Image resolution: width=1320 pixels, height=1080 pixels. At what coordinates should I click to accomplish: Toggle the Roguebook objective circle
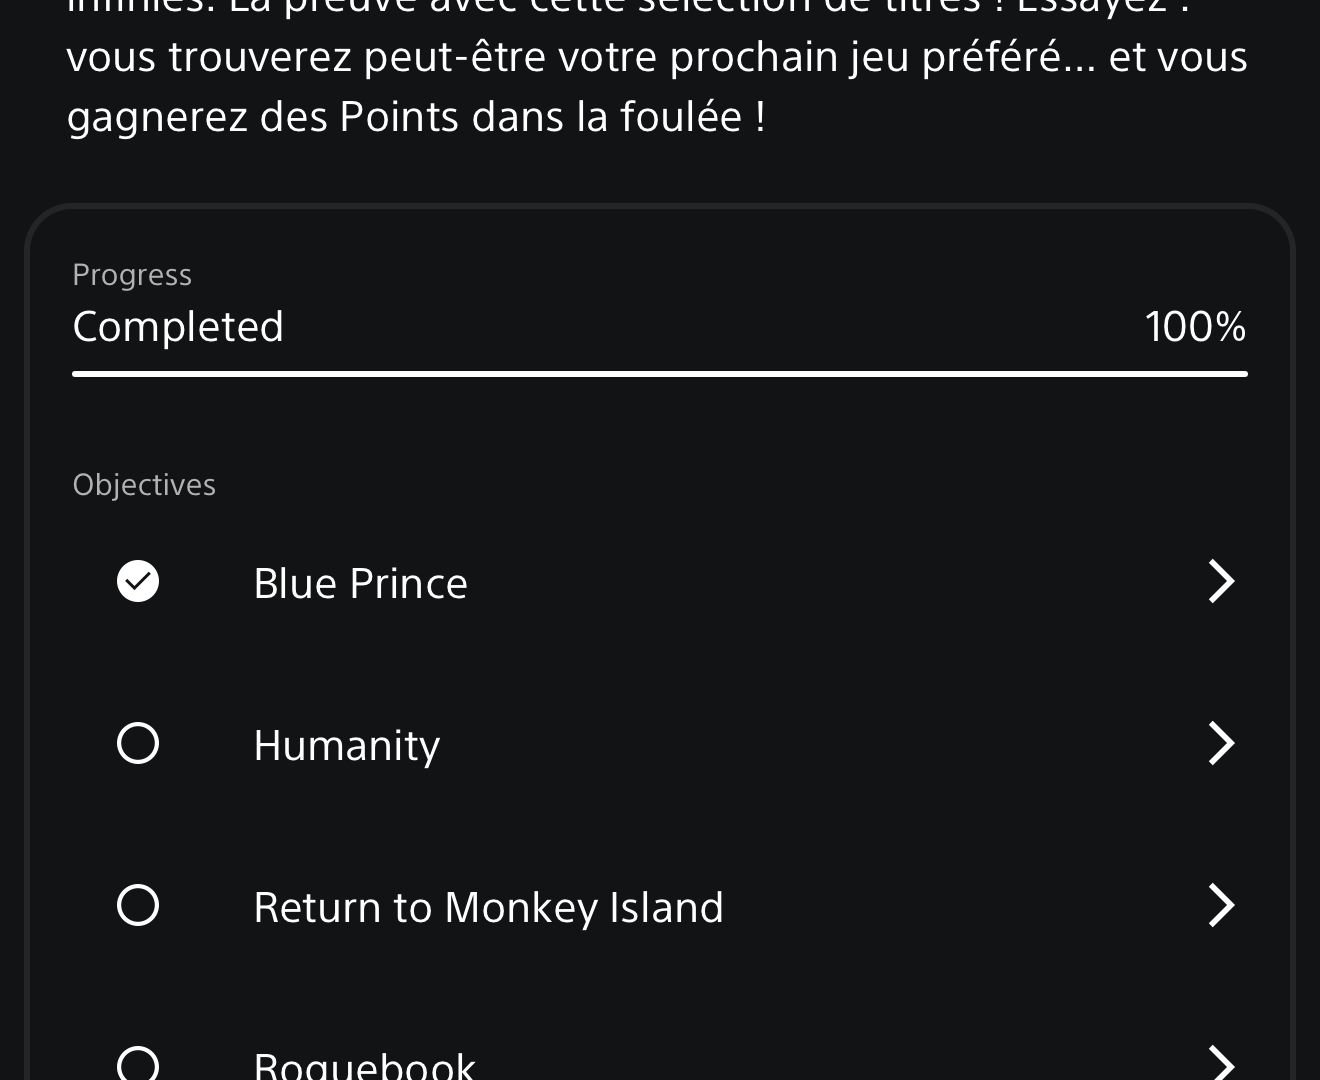click(x=138, y=1064)
